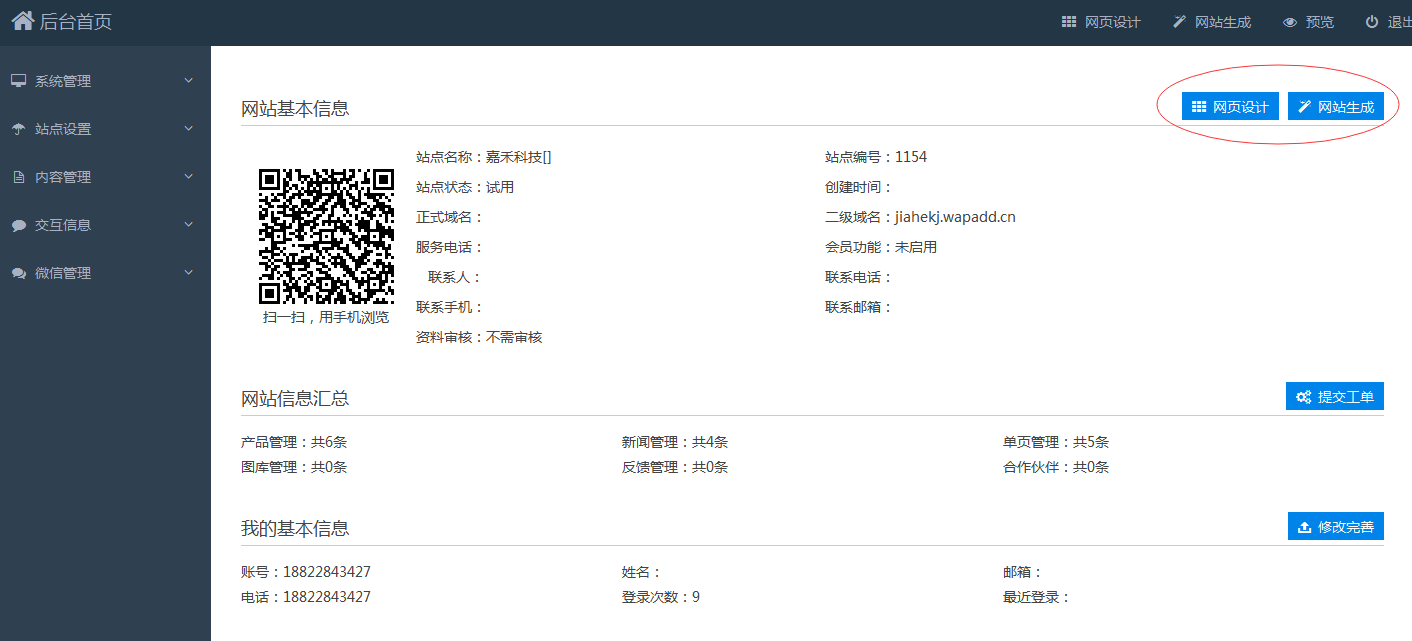This screenshot has width=1412, height=641.
Task: Click the umbrella icon next to 站点设置
Action: pos(18,129)
